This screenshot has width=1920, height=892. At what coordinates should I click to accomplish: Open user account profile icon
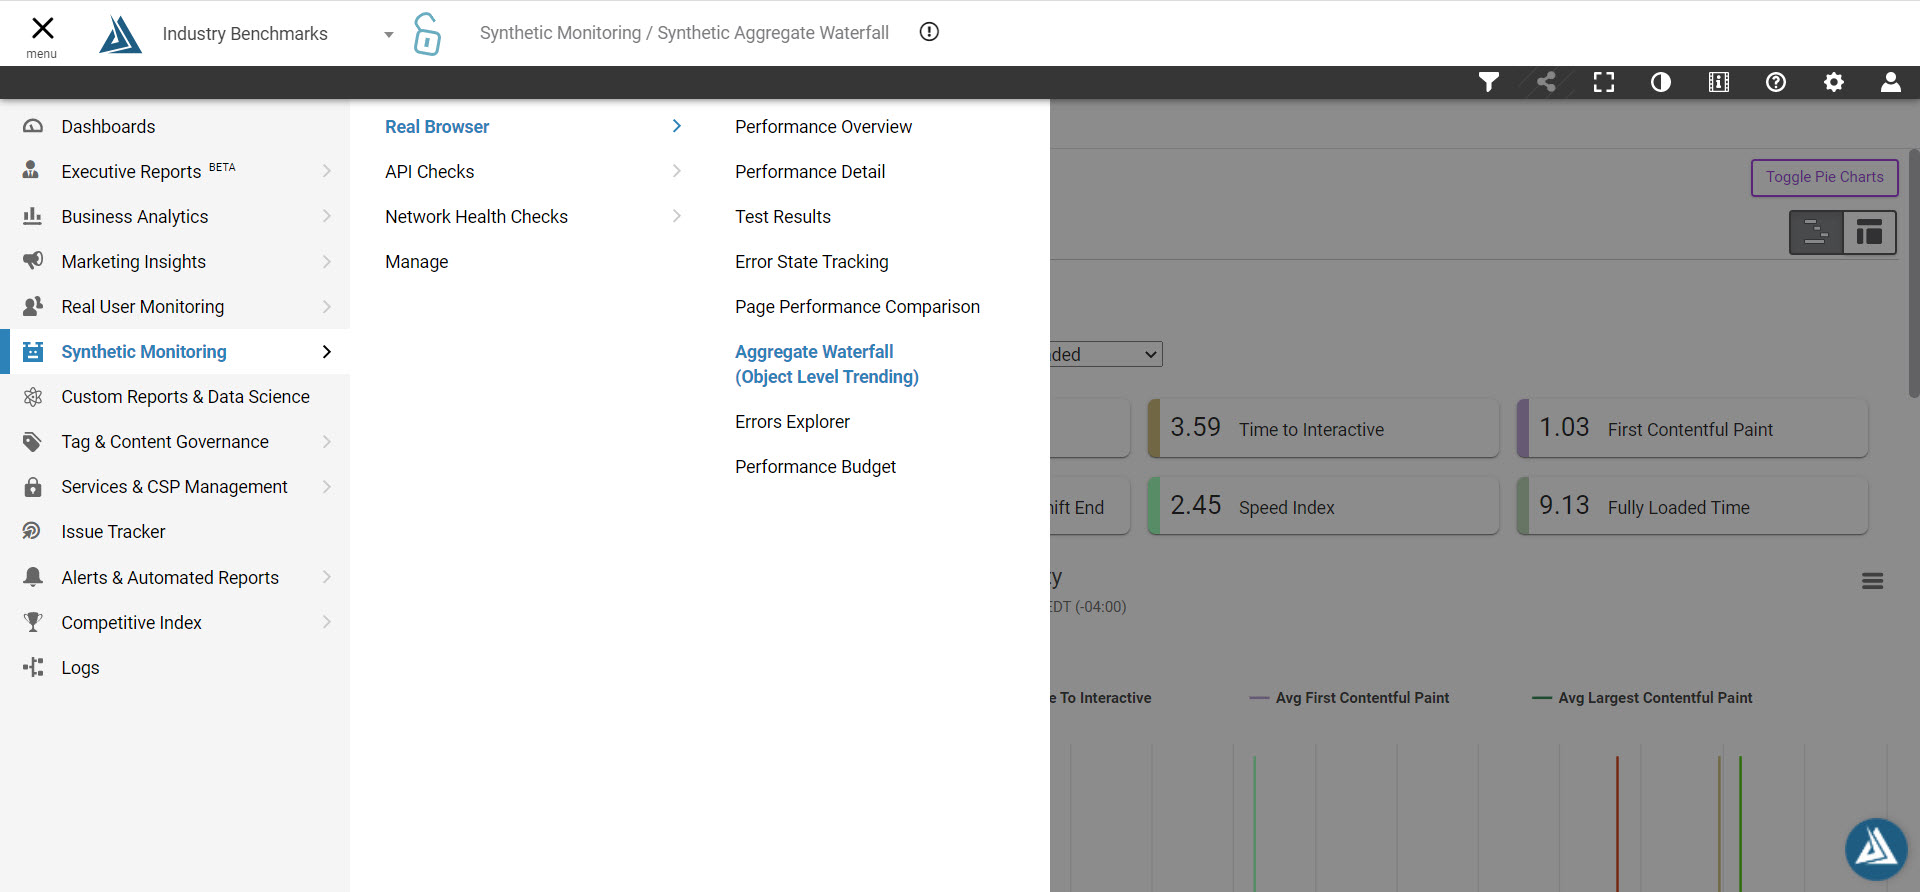point(1890,82)
